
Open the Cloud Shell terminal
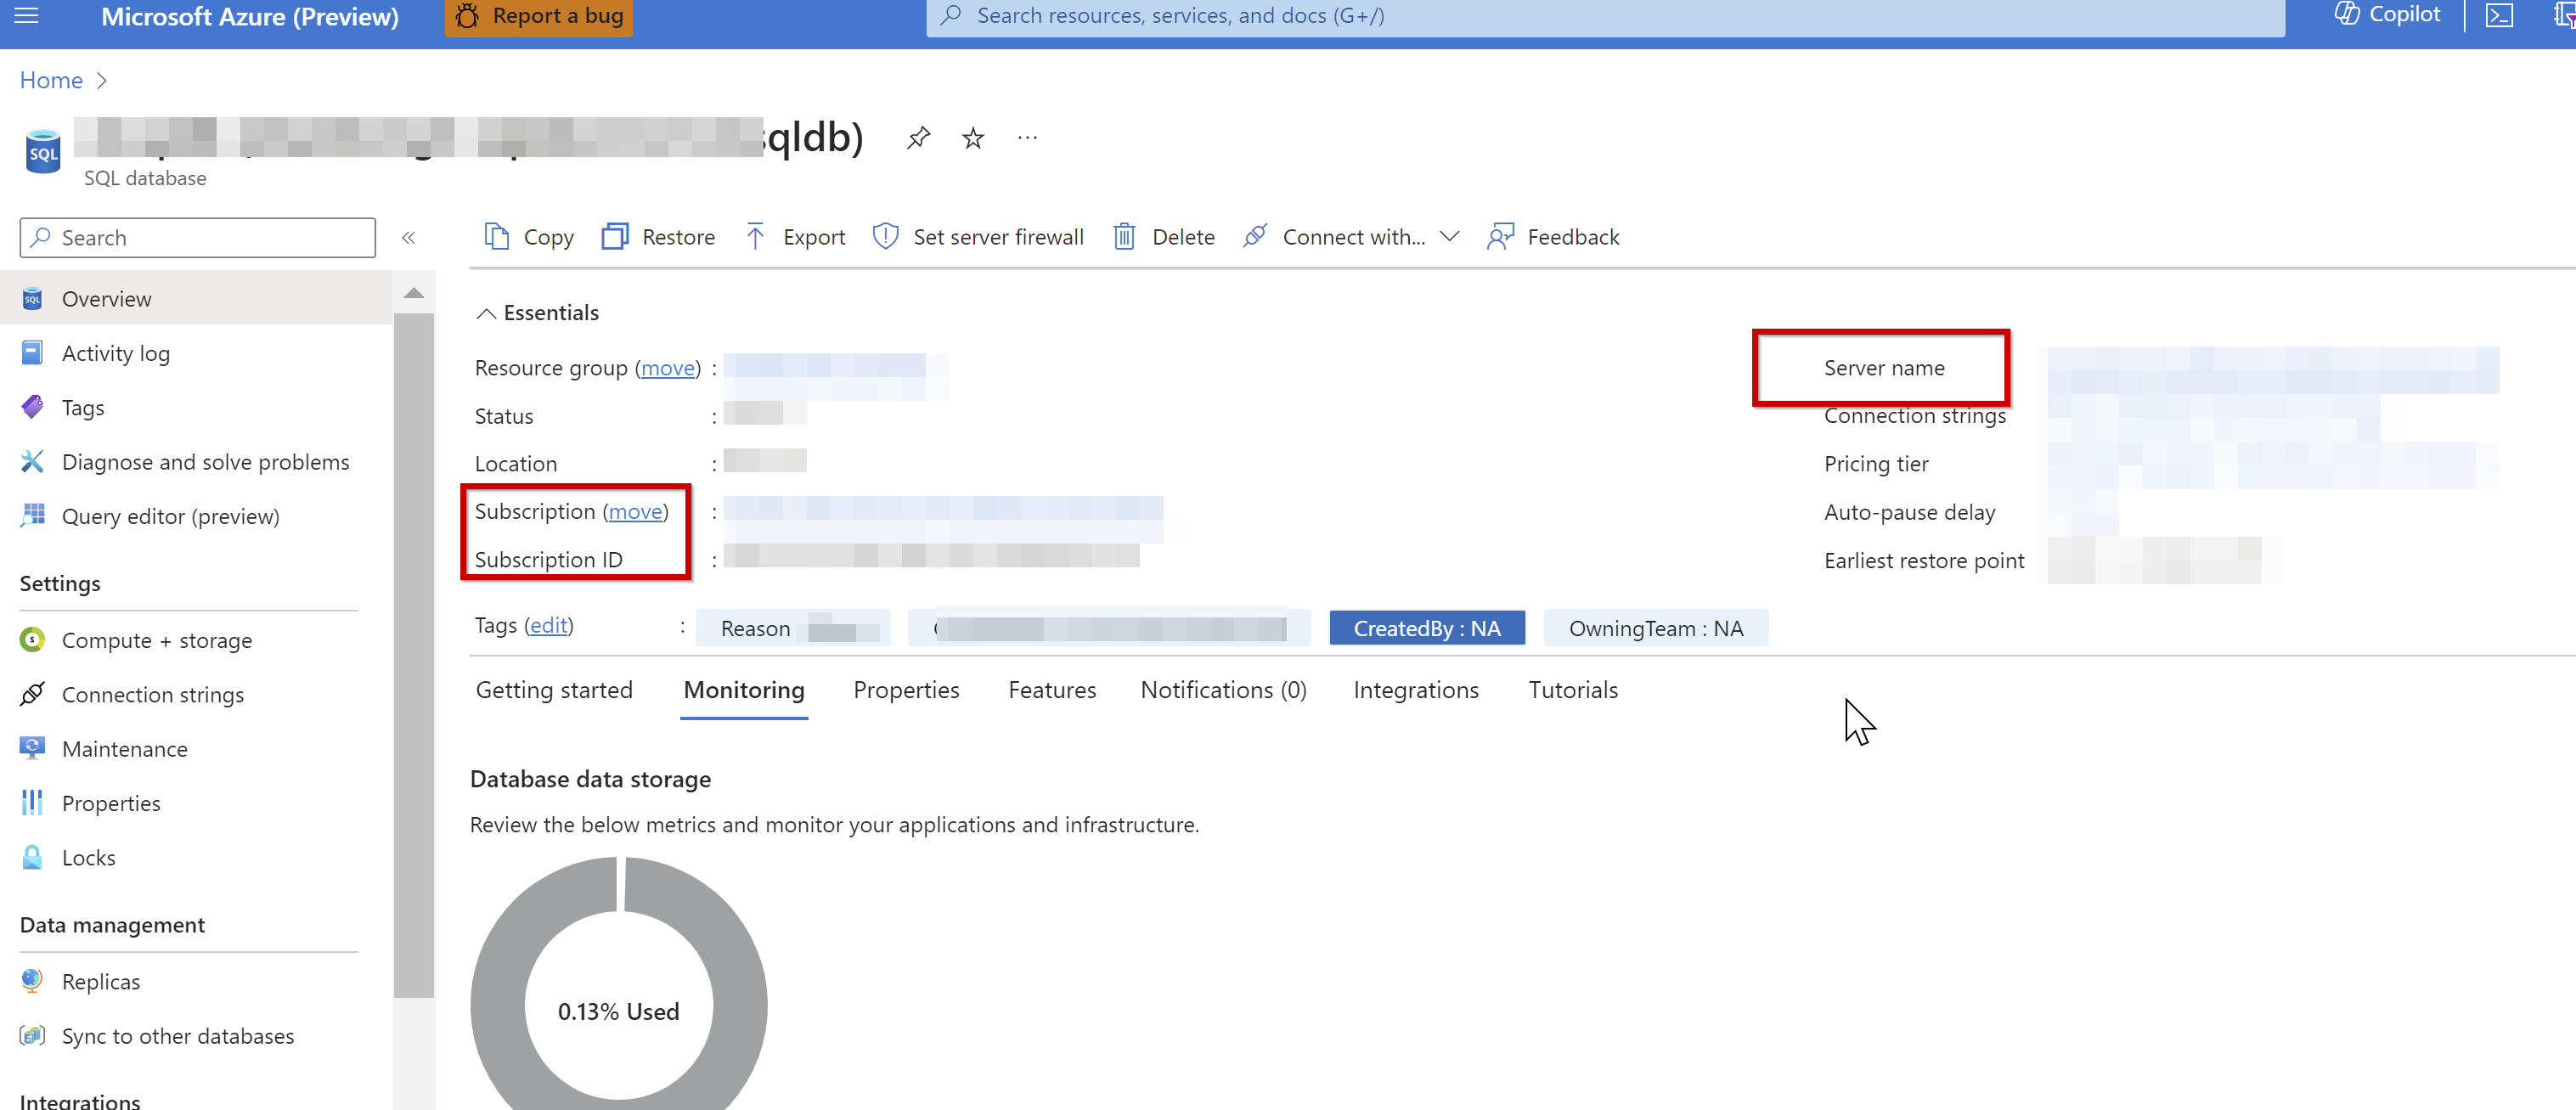pos(2499,15)
